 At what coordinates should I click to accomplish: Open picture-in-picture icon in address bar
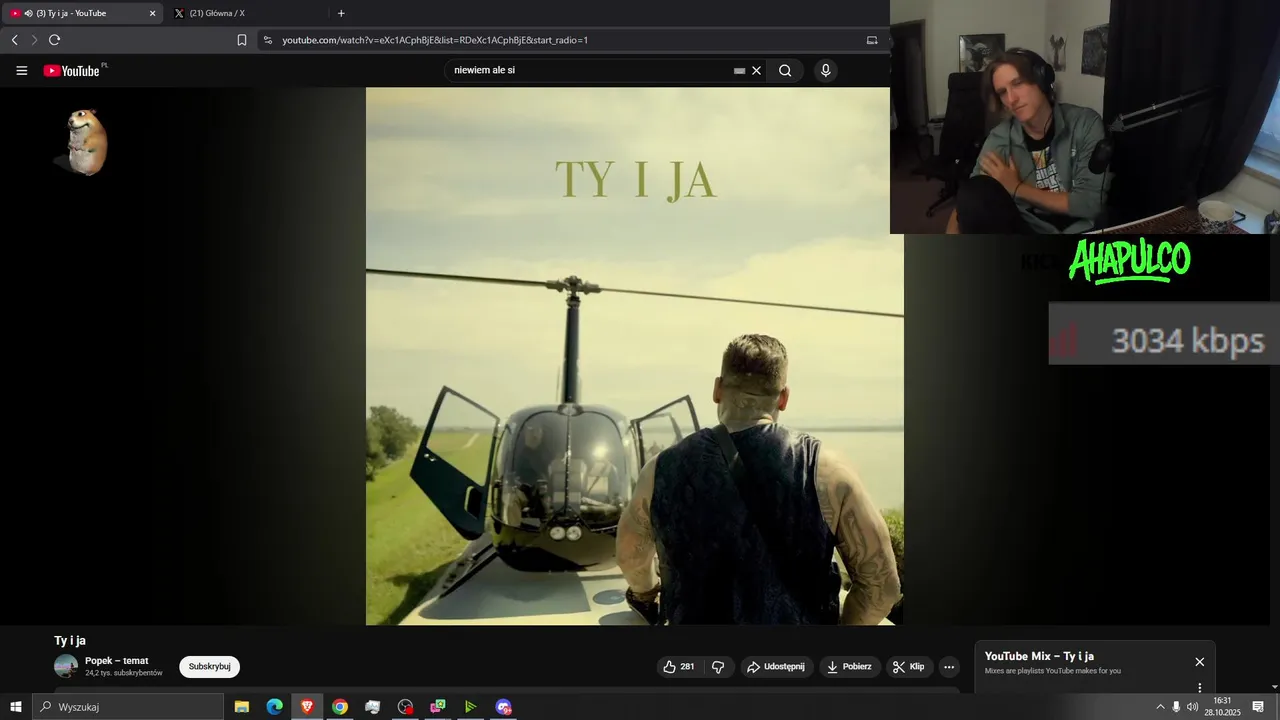pyautogui.click(x=872, y=40)
